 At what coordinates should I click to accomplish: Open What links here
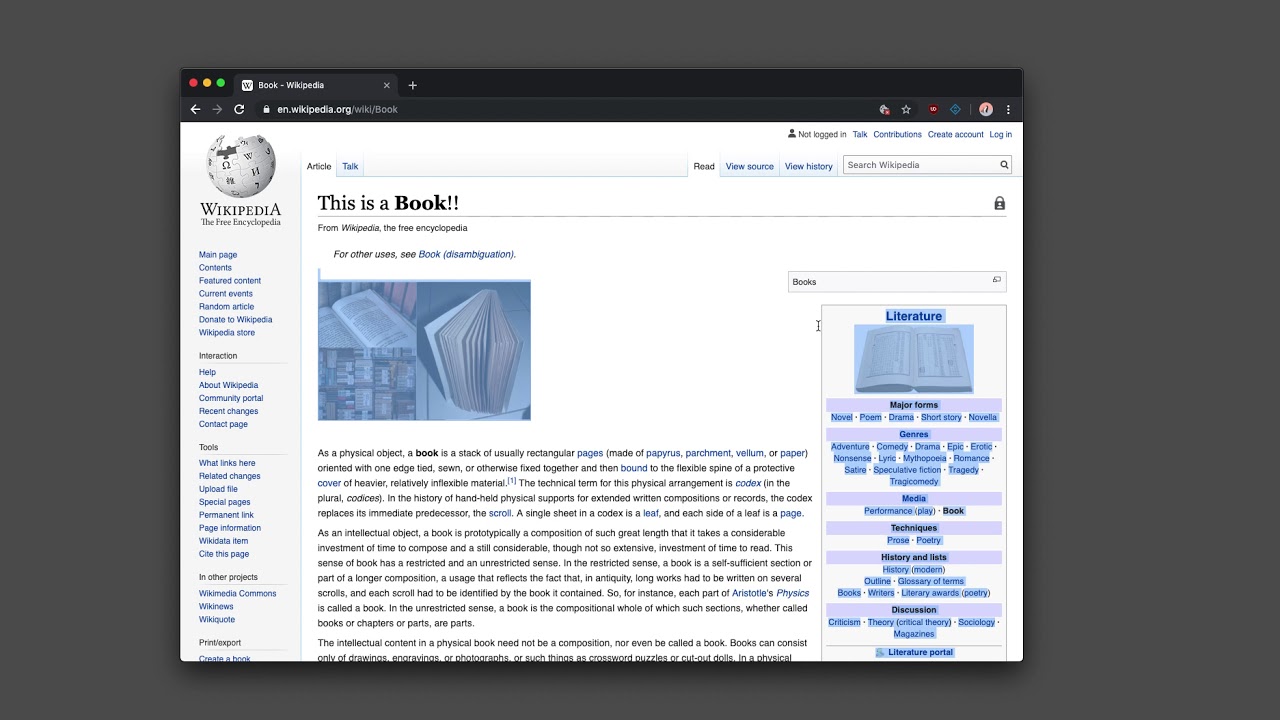coord(227,463)
